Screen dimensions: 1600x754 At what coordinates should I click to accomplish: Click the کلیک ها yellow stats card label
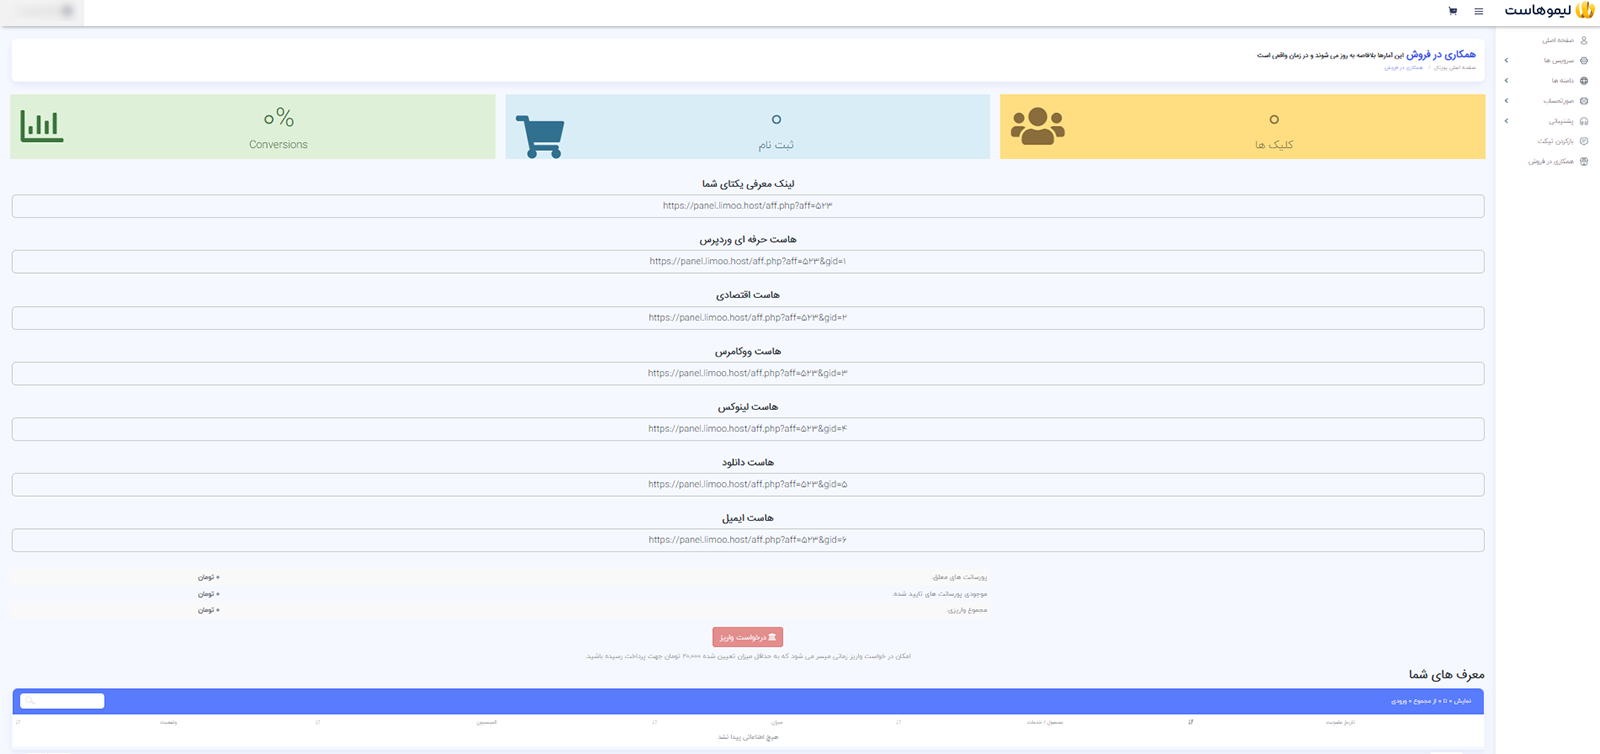coord(1274,145)
